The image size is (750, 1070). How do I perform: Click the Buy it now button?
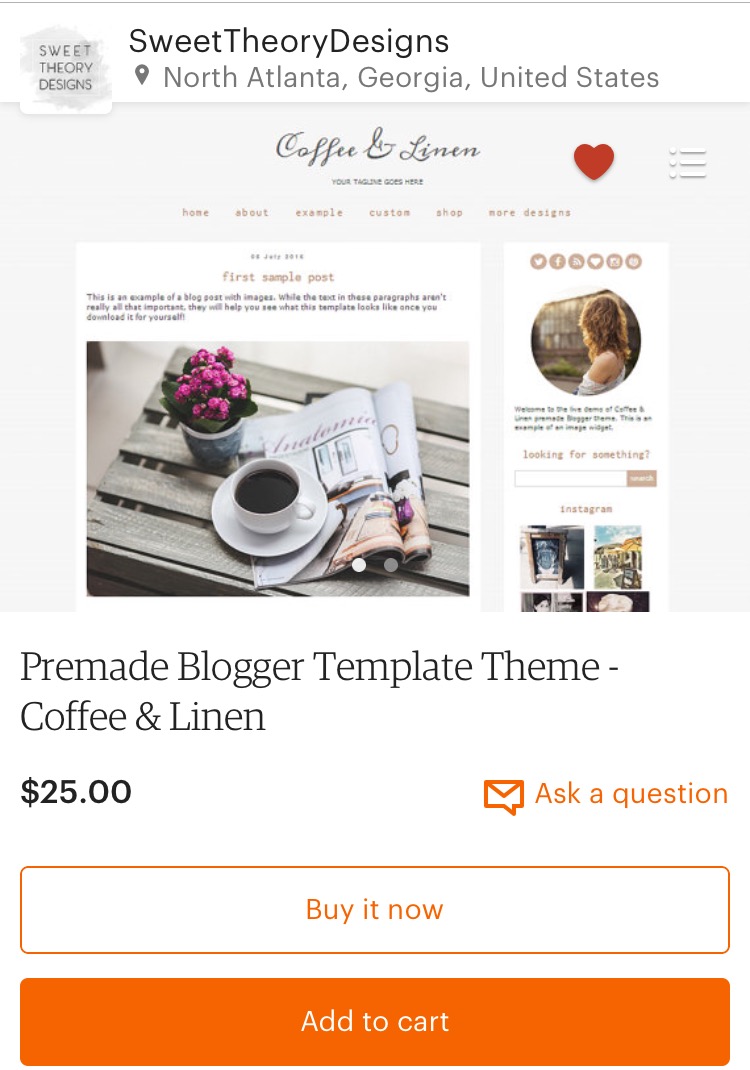(x=375, y=910)
